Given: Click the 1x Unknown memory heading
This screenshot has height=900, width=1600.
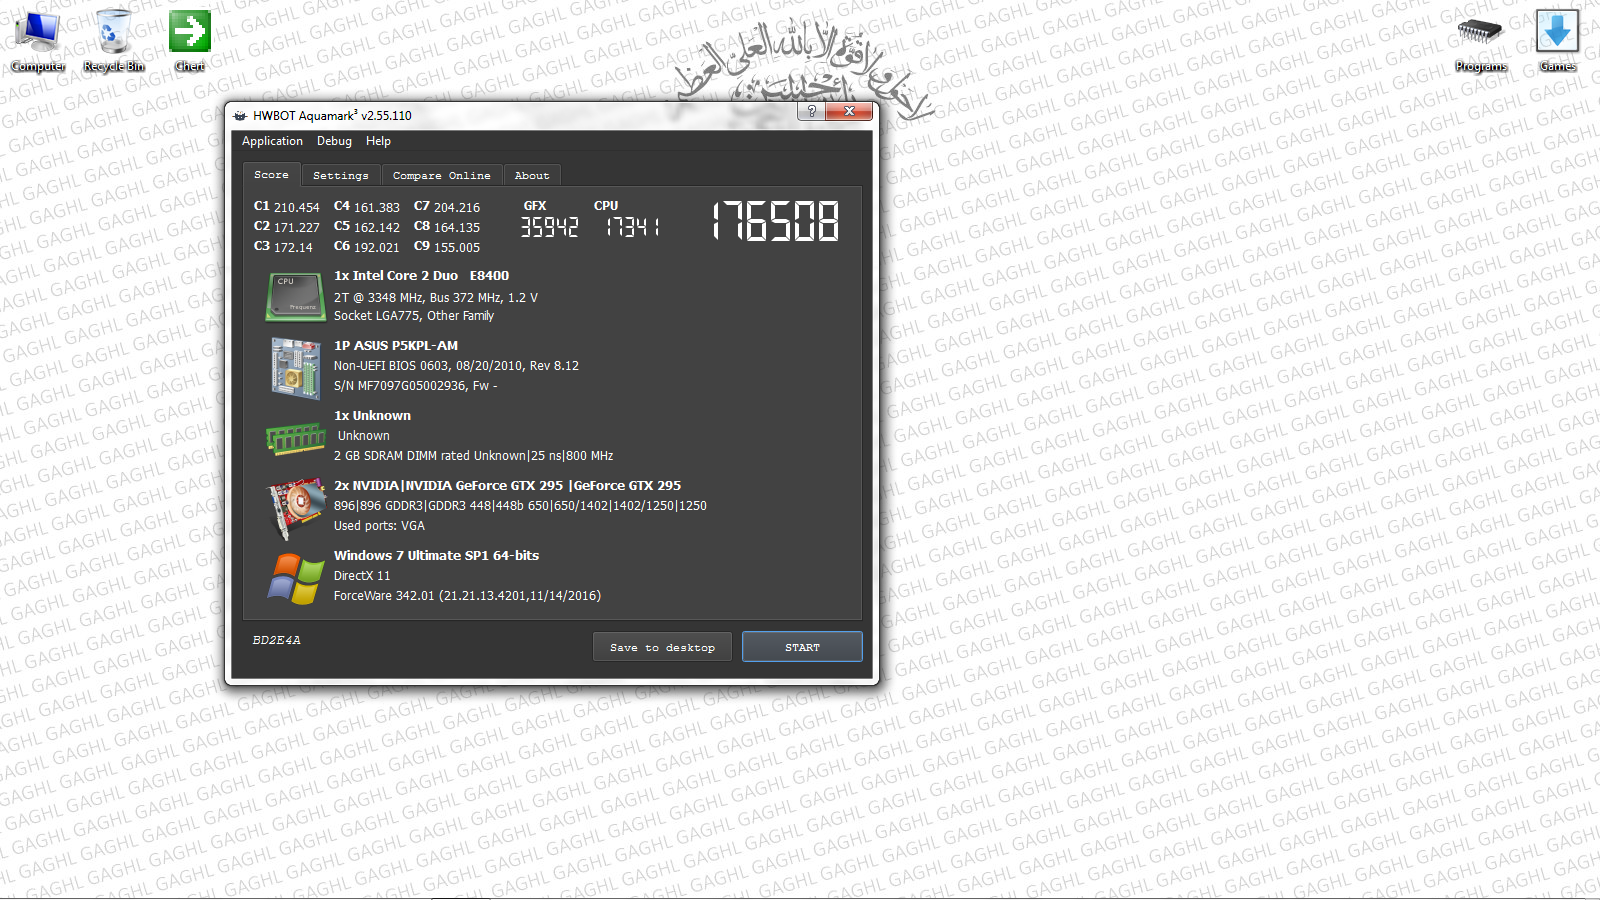Looking at the screenshot, I should (372, 416).
